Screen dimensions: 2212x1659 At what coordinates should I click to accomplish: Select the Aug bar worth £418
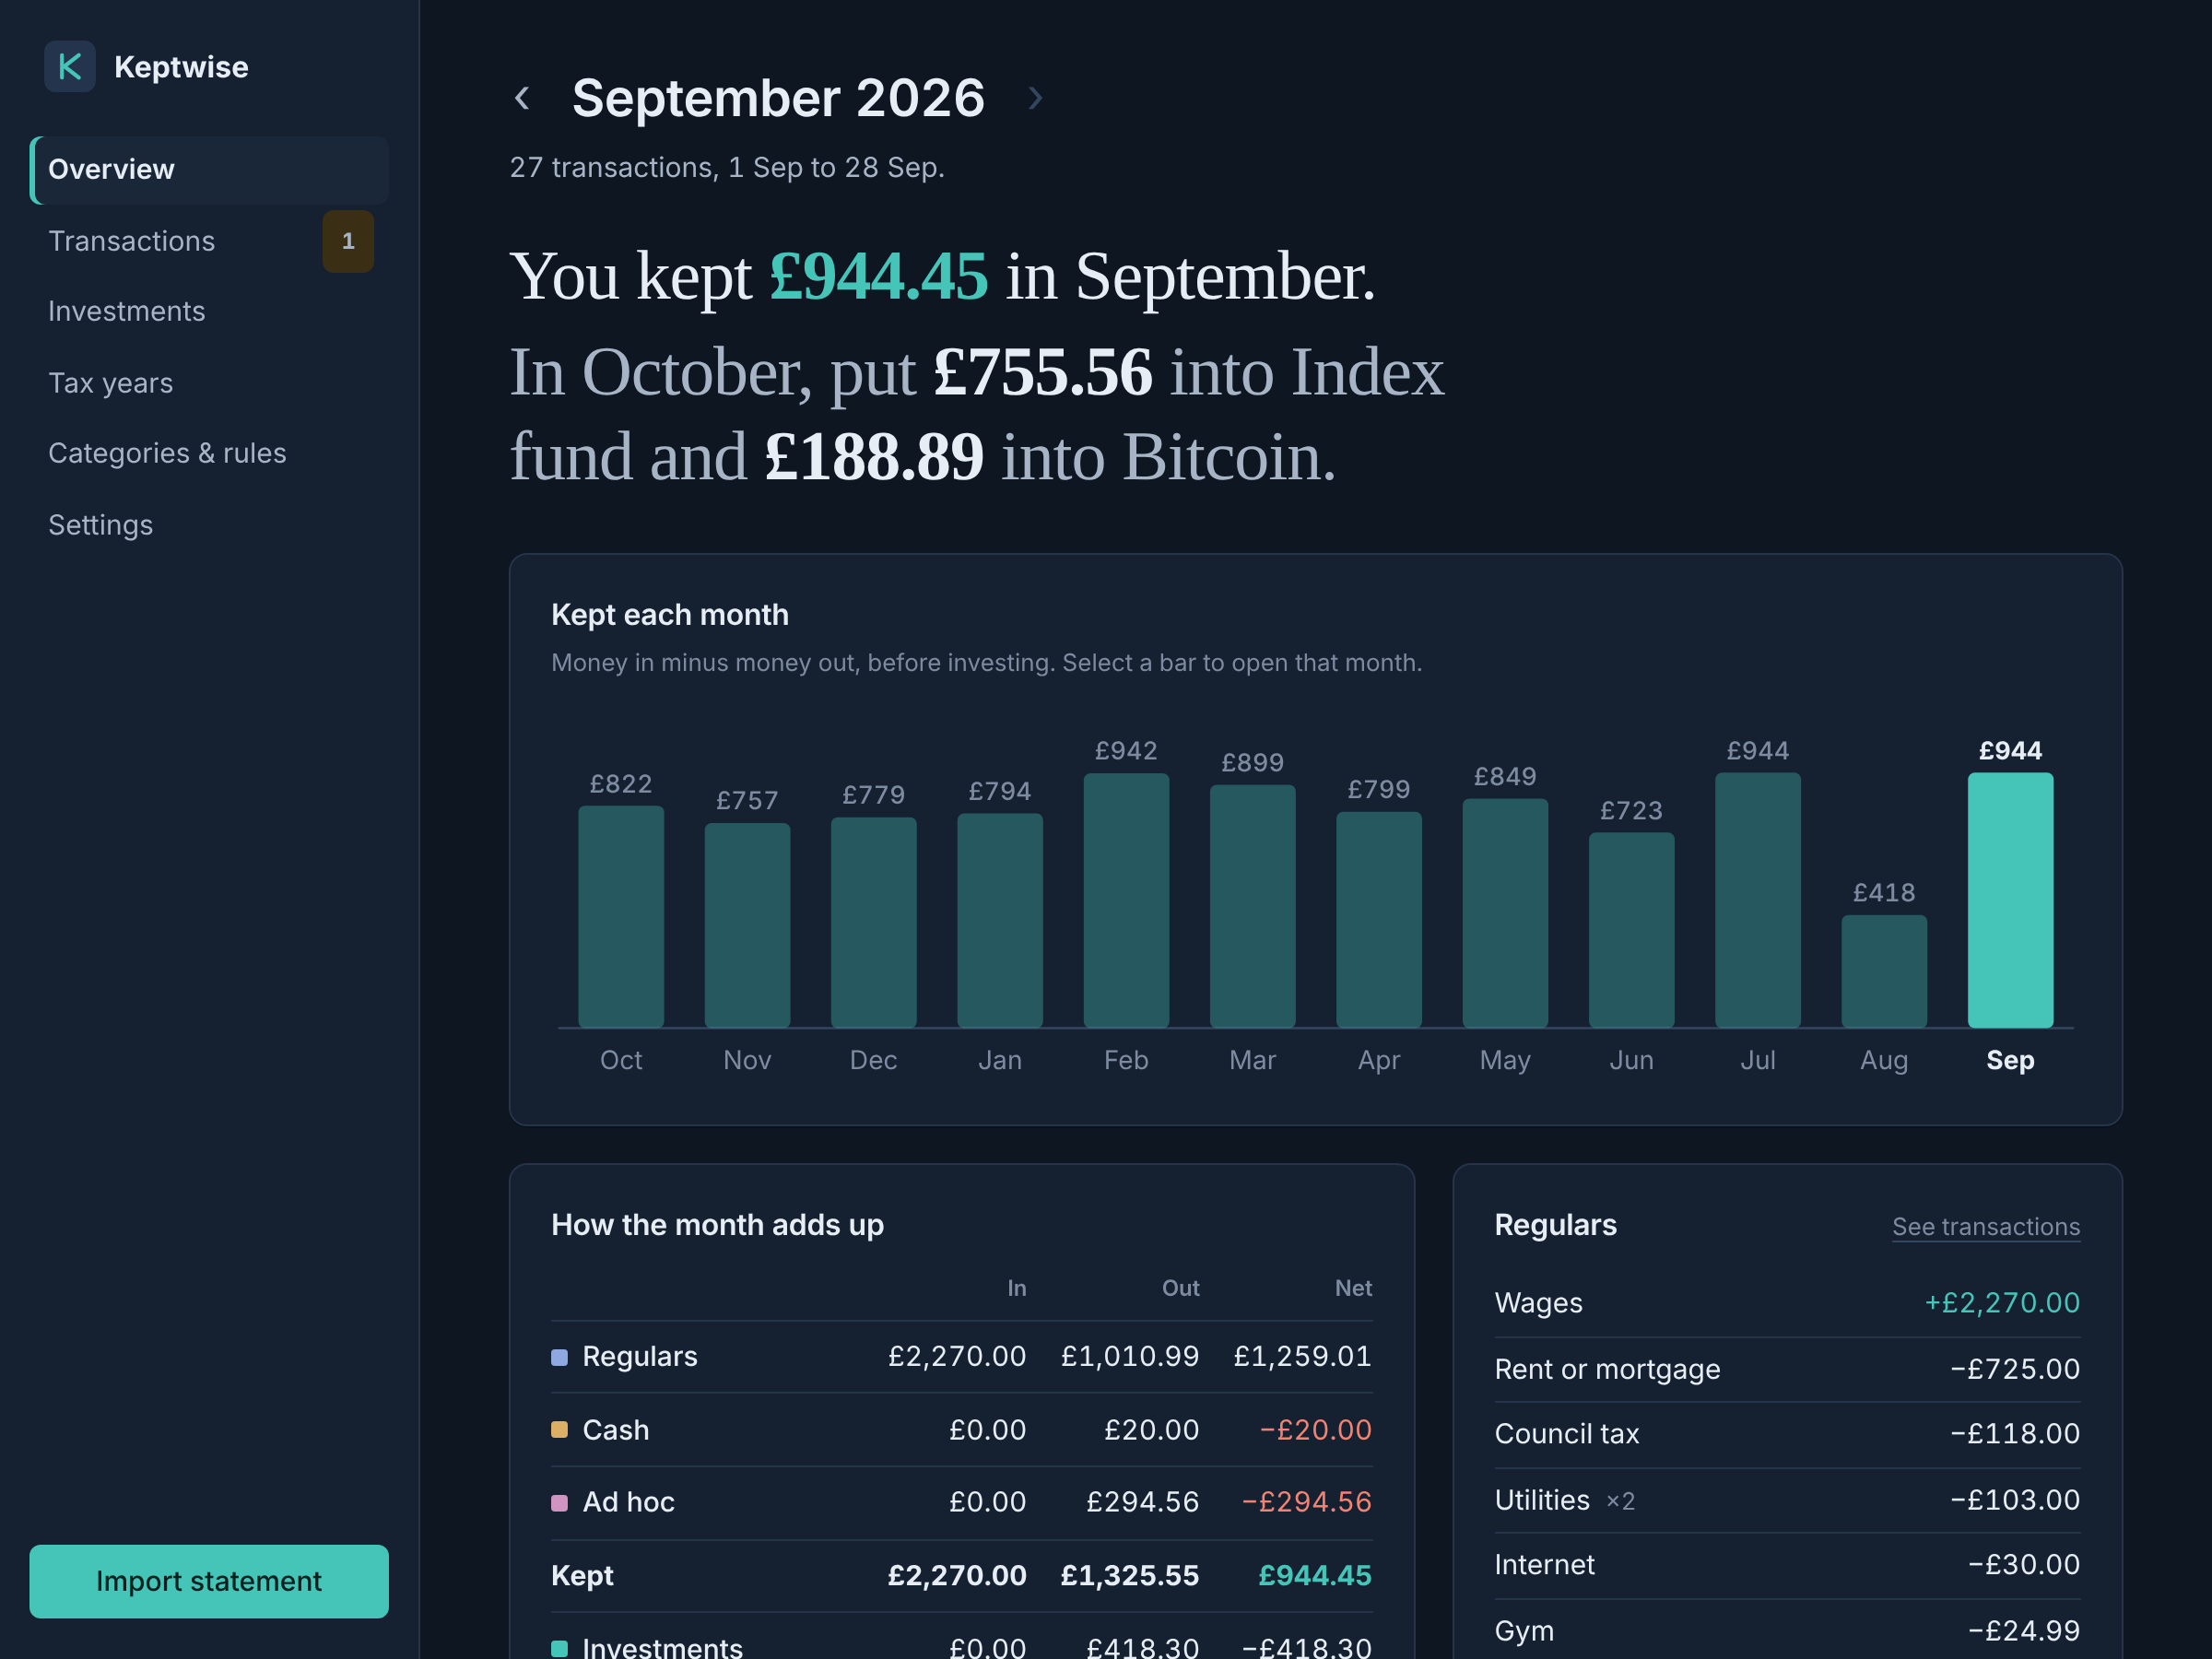coord(1884,971)
